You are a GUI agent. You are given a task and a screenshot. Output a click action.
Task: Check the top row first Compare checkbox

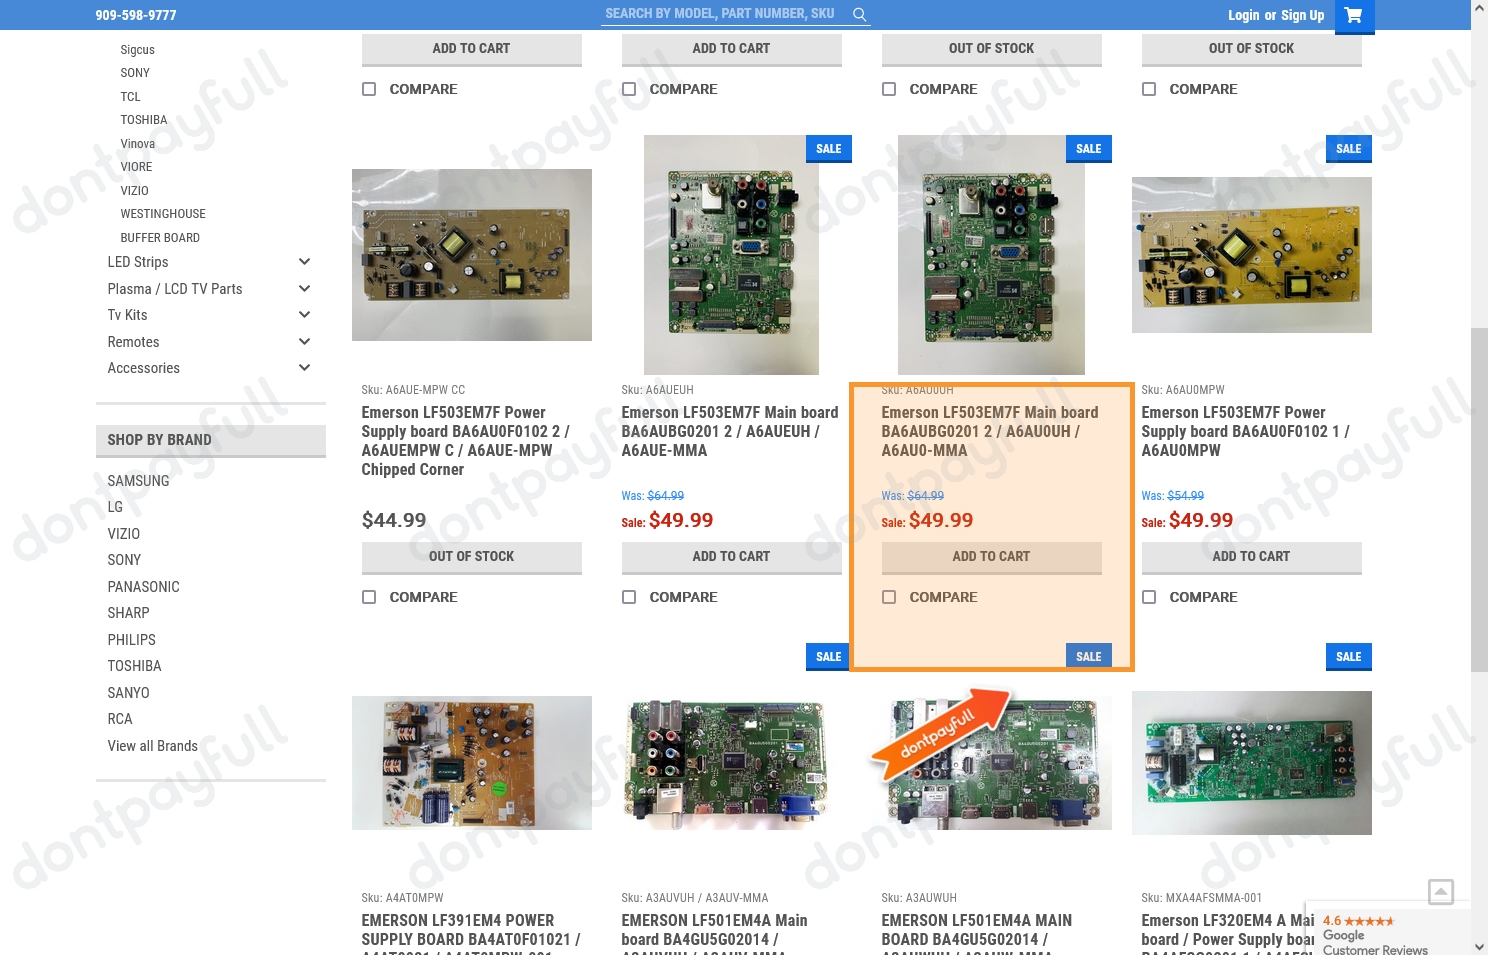pyautogui.click(x=369, y=89)
